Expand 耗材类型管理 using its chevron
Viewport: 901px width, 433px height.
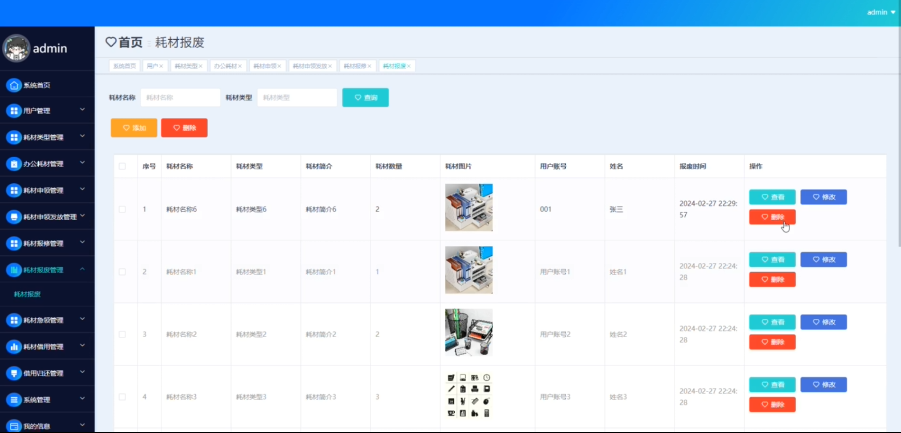tap(82, 136)
